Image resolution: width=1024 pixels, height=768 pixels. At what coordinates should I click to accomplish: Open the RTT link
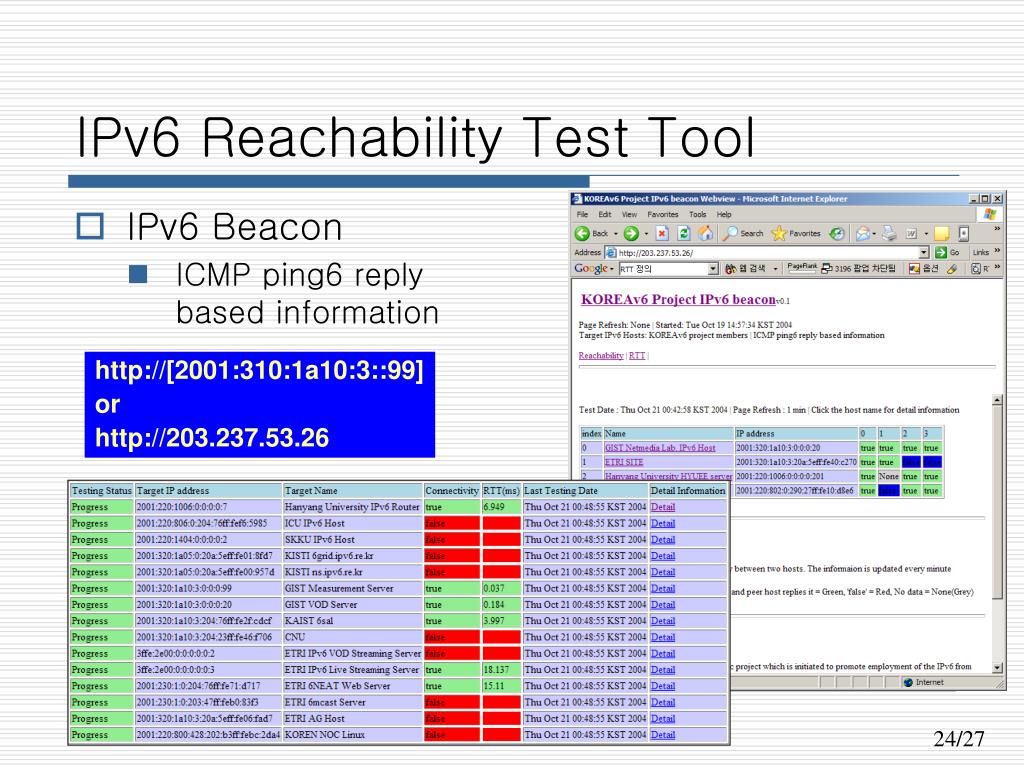pos(637,356)
